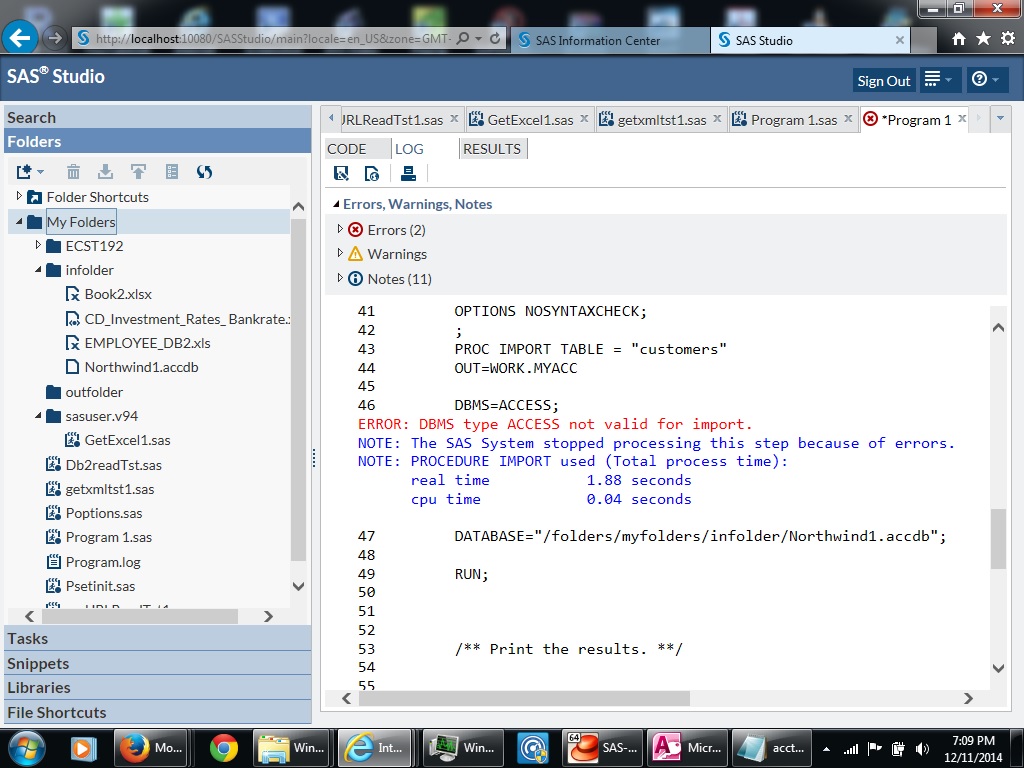Open the browser tools gear icon

1008,39
